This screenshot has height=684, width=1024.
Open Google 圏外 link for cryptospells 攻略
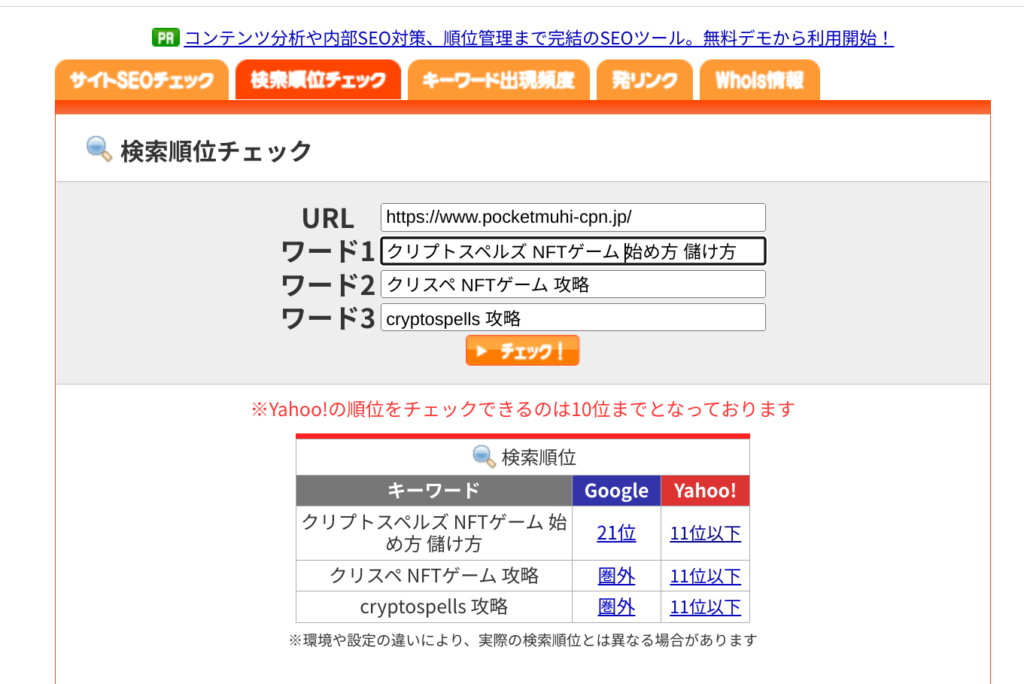tap(616, 607)
